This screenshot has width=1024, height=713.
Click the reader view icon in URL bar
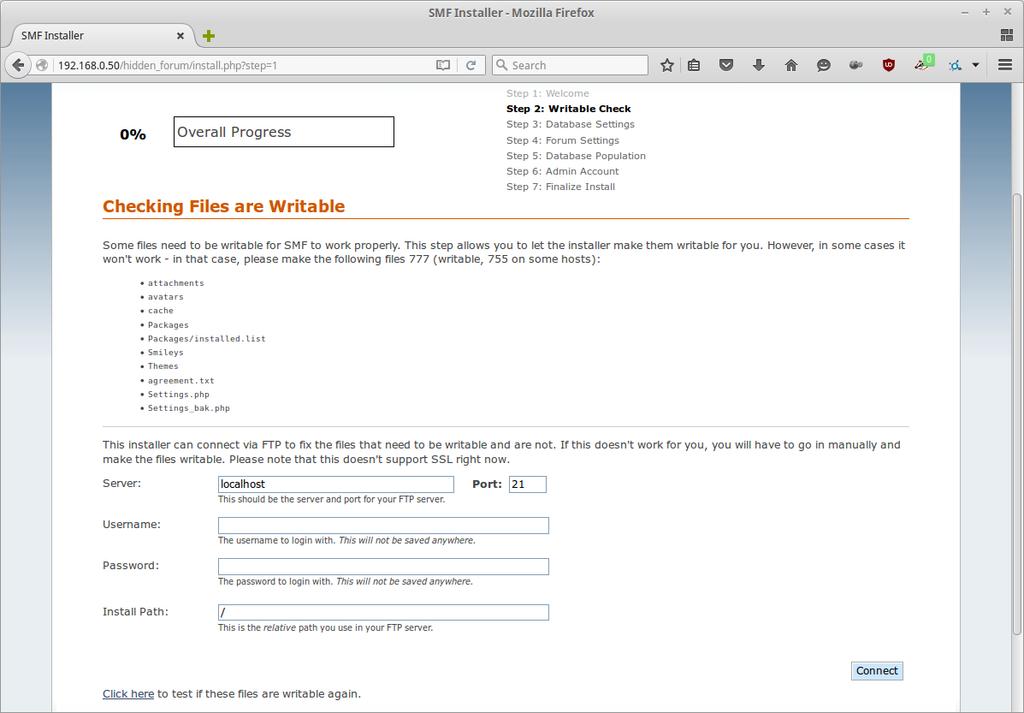(443, 65)
